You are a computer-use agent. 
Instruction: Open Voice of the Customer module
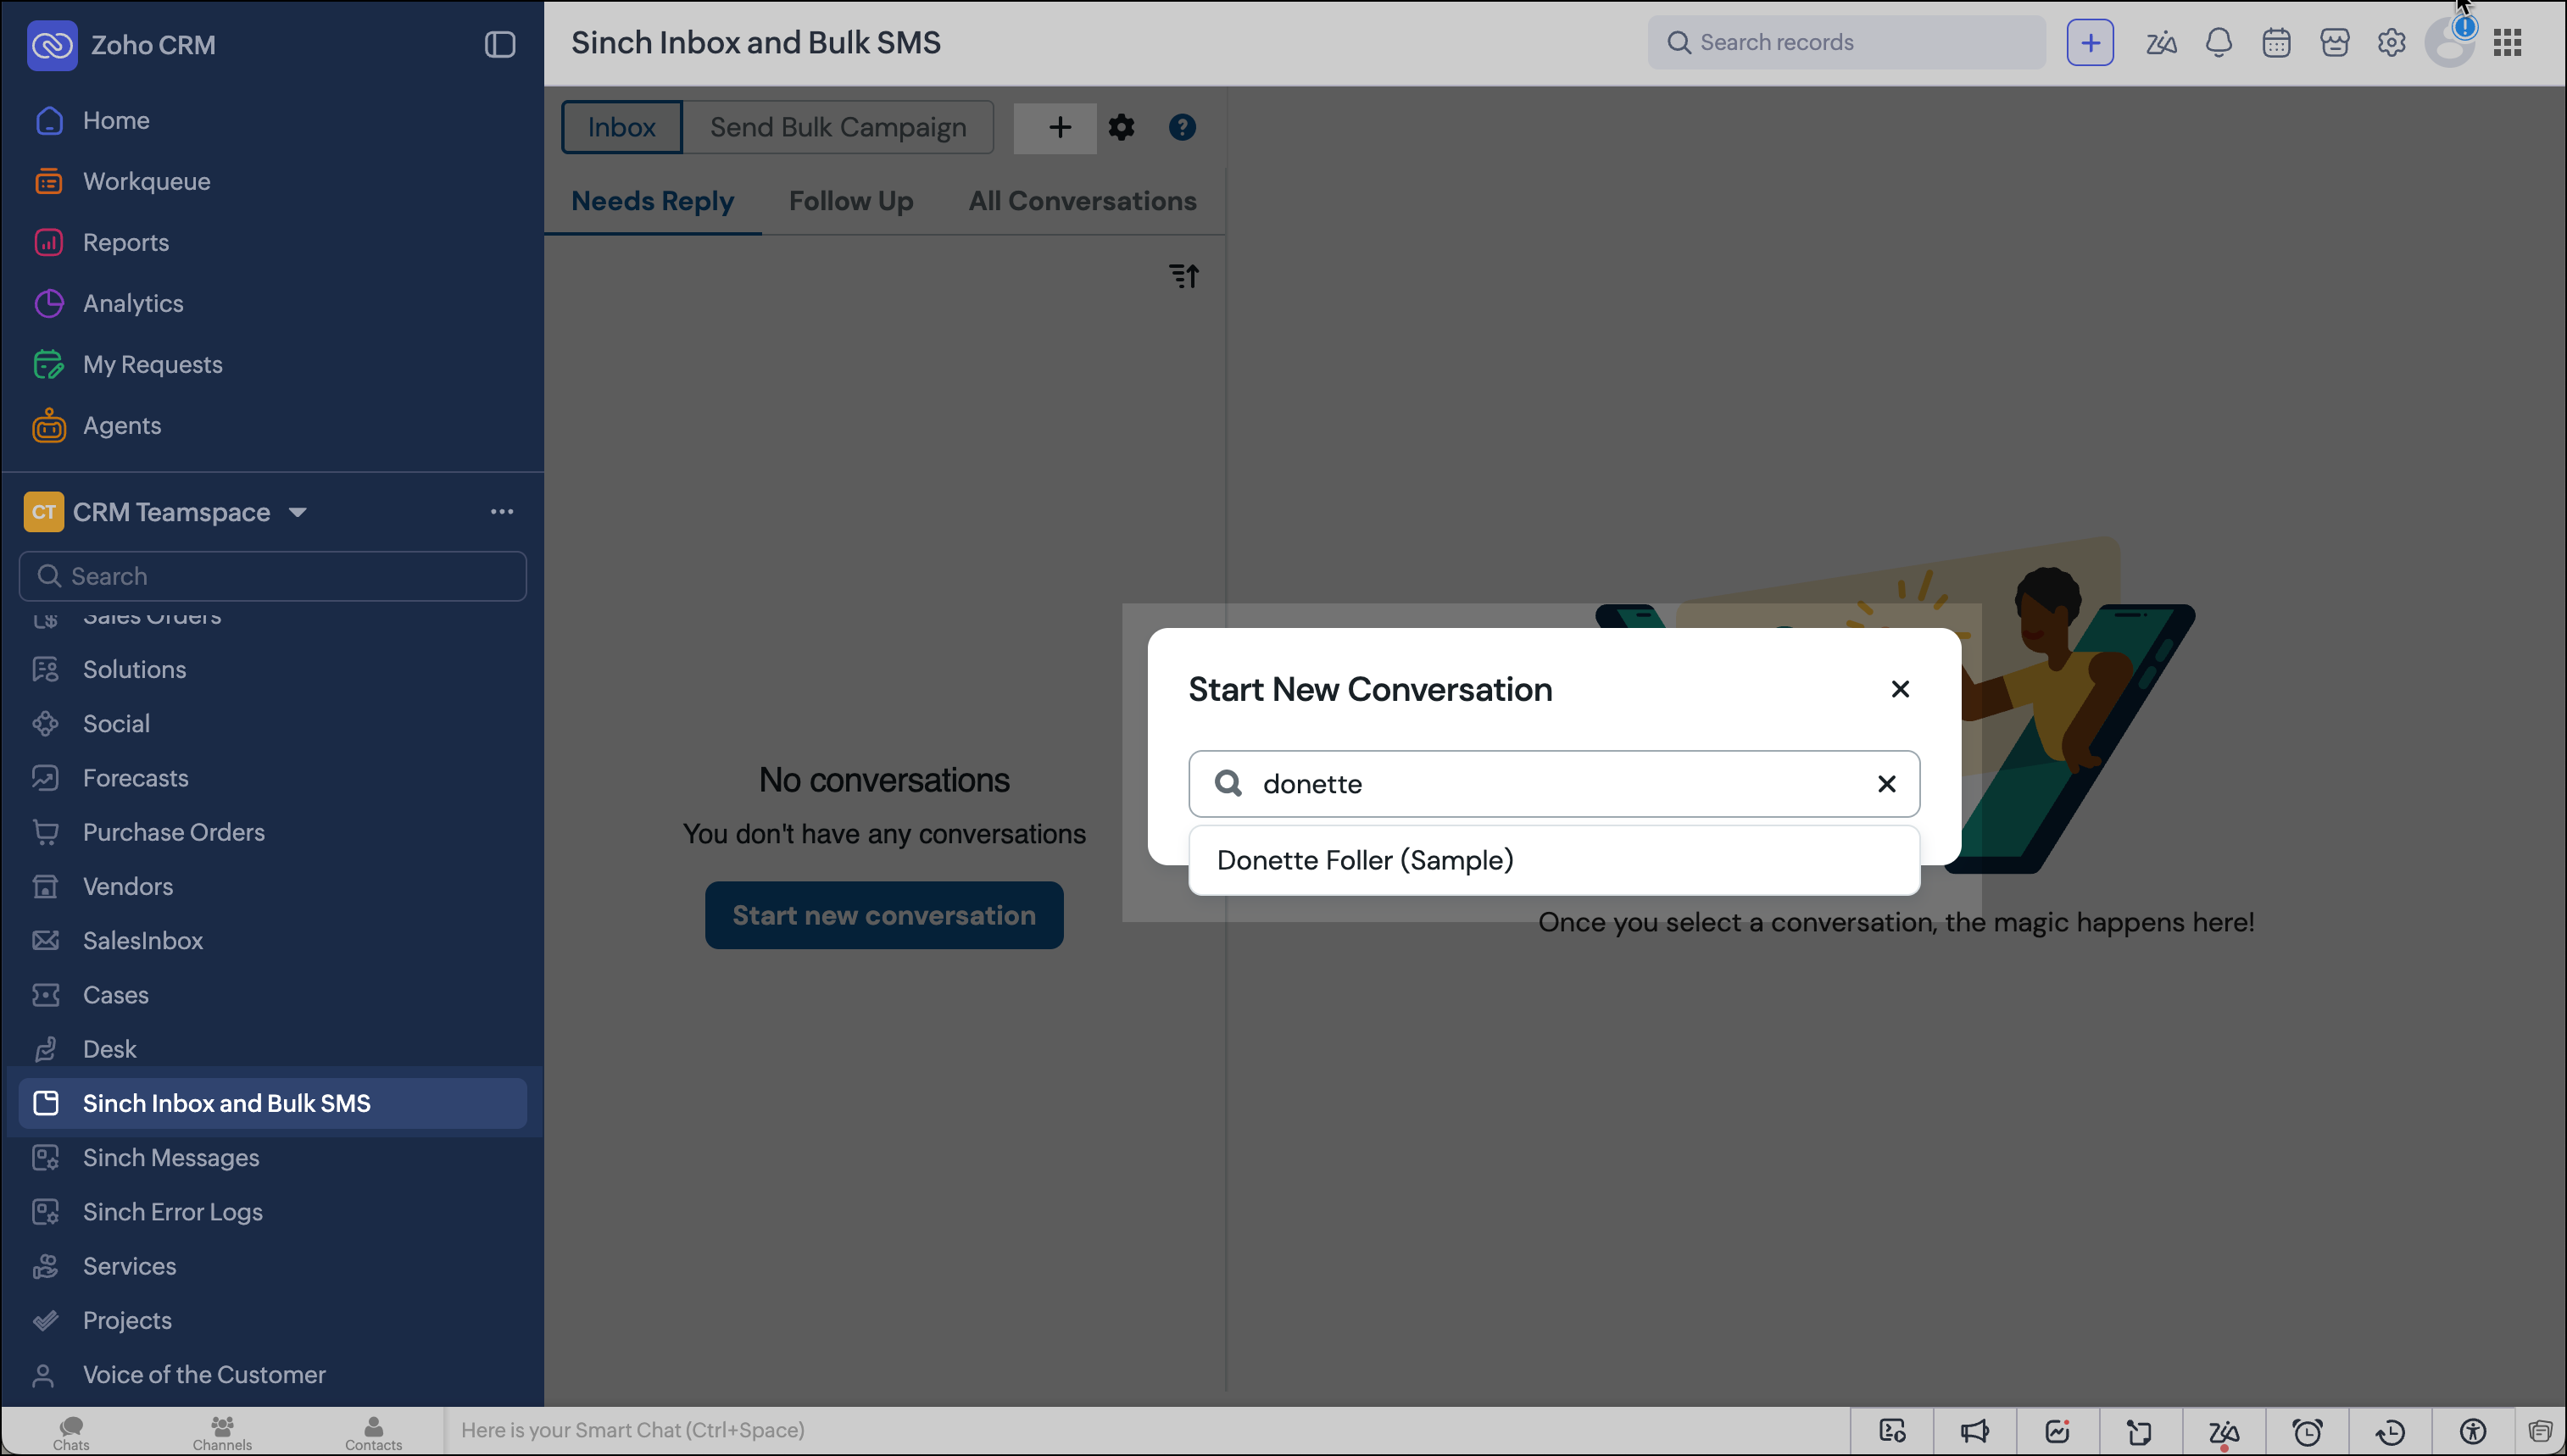tap(204, 1375)
